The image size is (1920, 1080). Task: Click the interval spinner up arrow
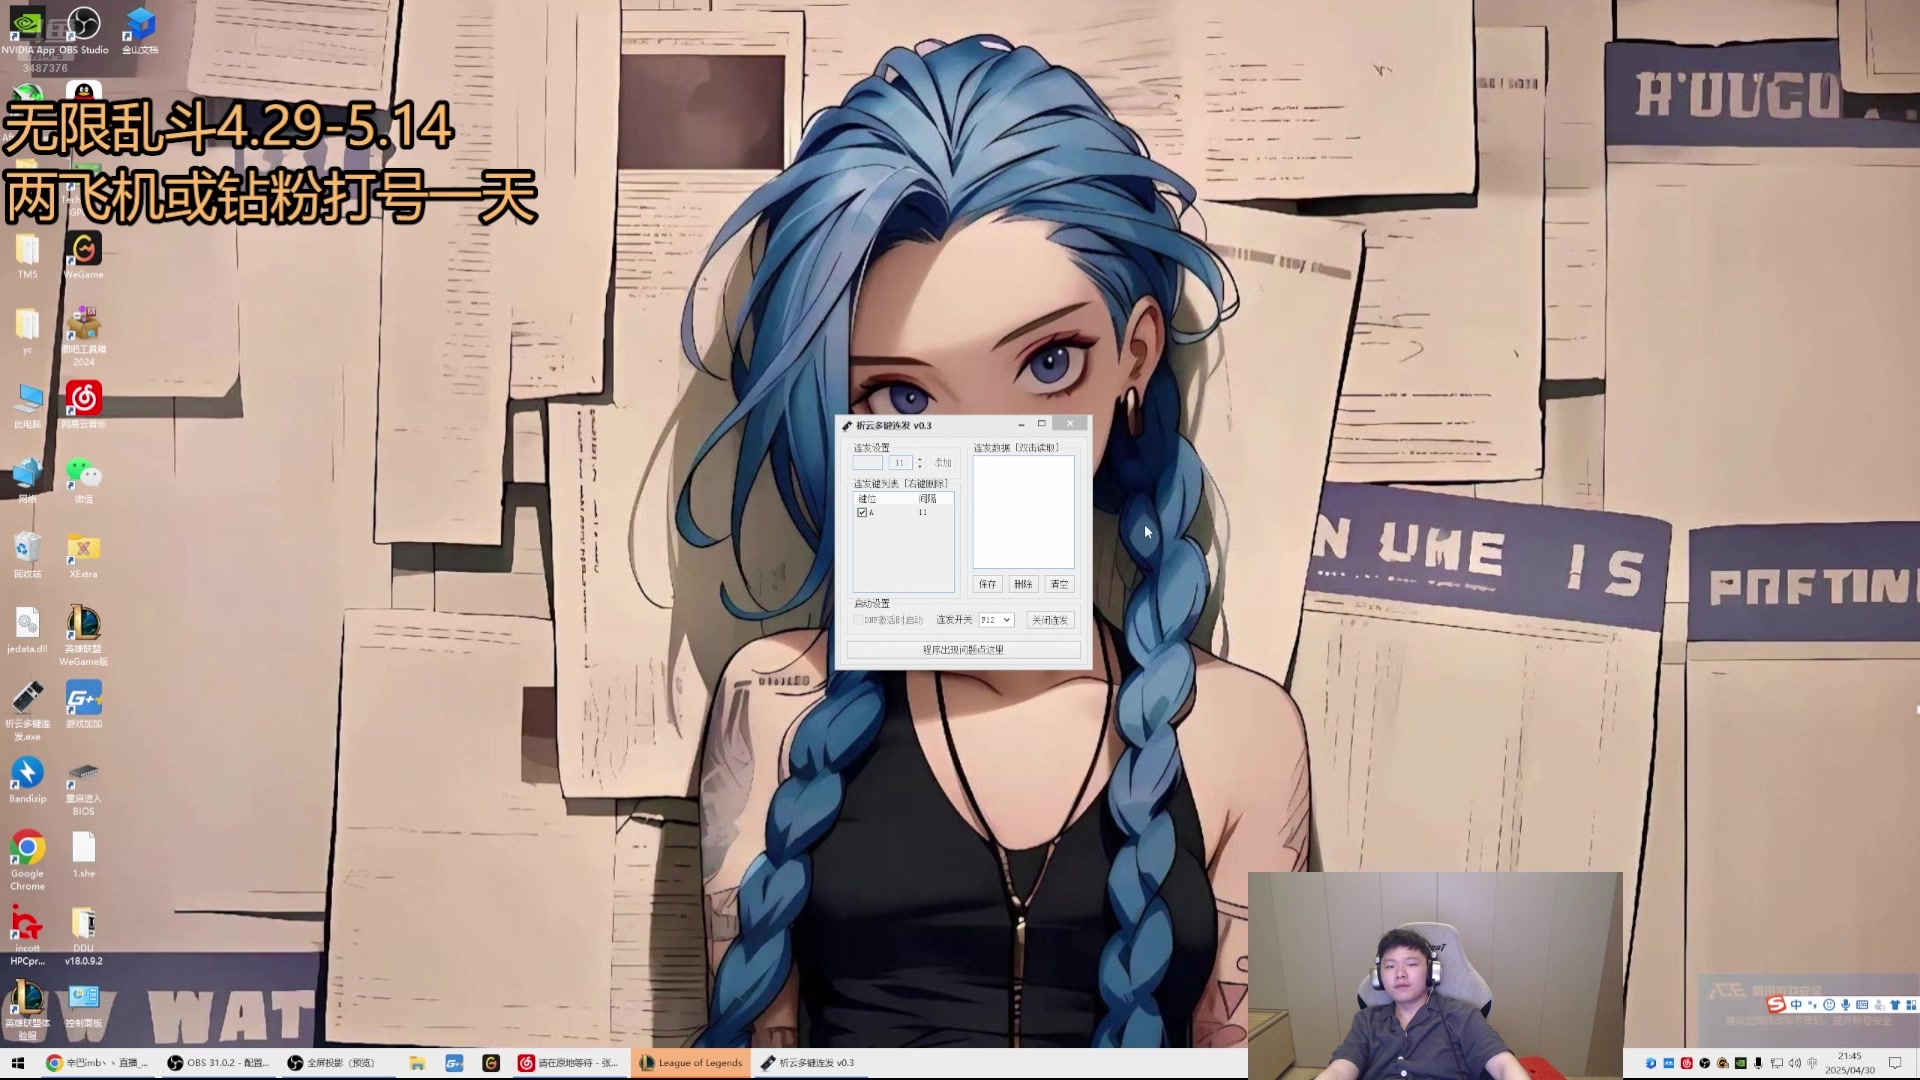pyautogui.click(x=920, y=459)
